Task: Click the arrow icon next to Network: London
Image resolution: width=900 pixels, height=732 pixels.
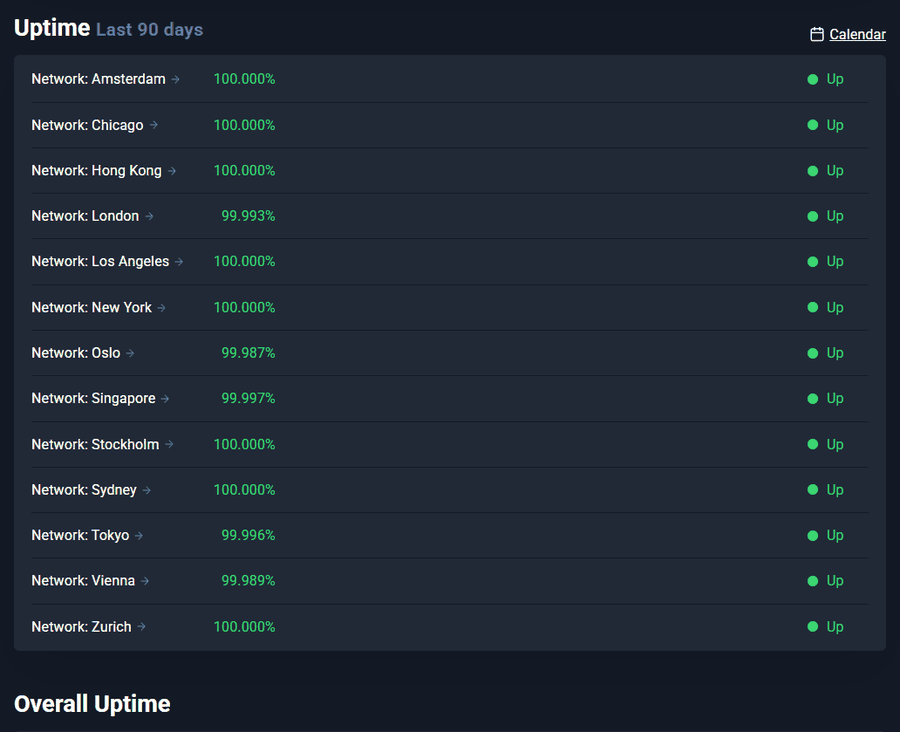Action: pos(149,216)
